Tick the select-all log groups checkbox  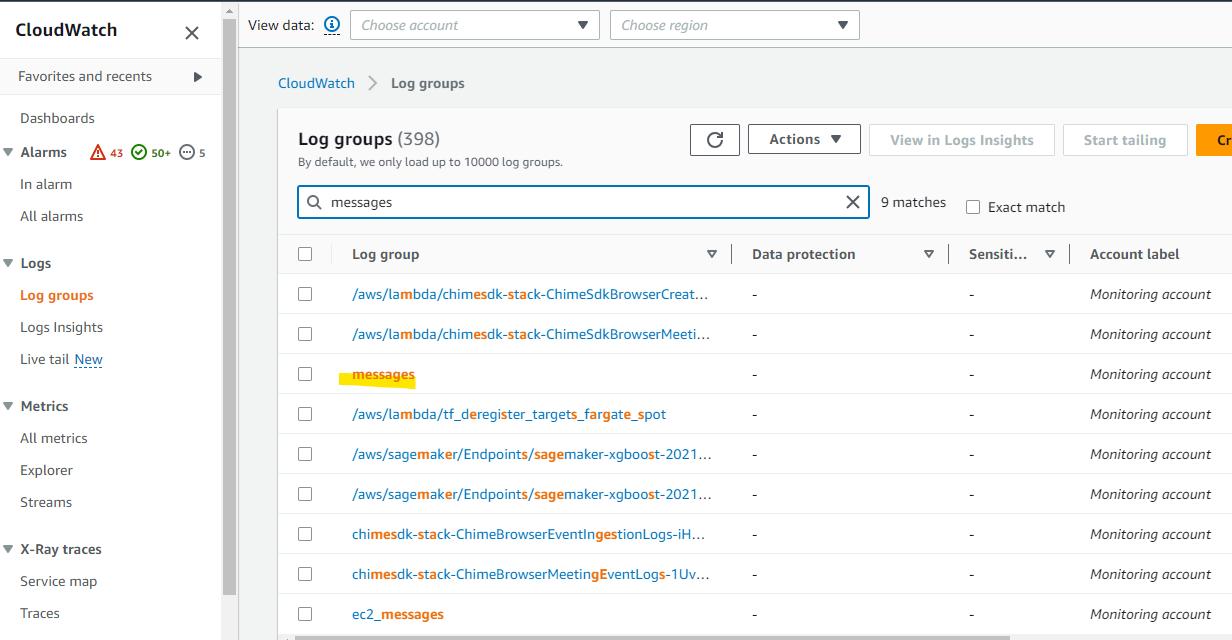(305, 254)
